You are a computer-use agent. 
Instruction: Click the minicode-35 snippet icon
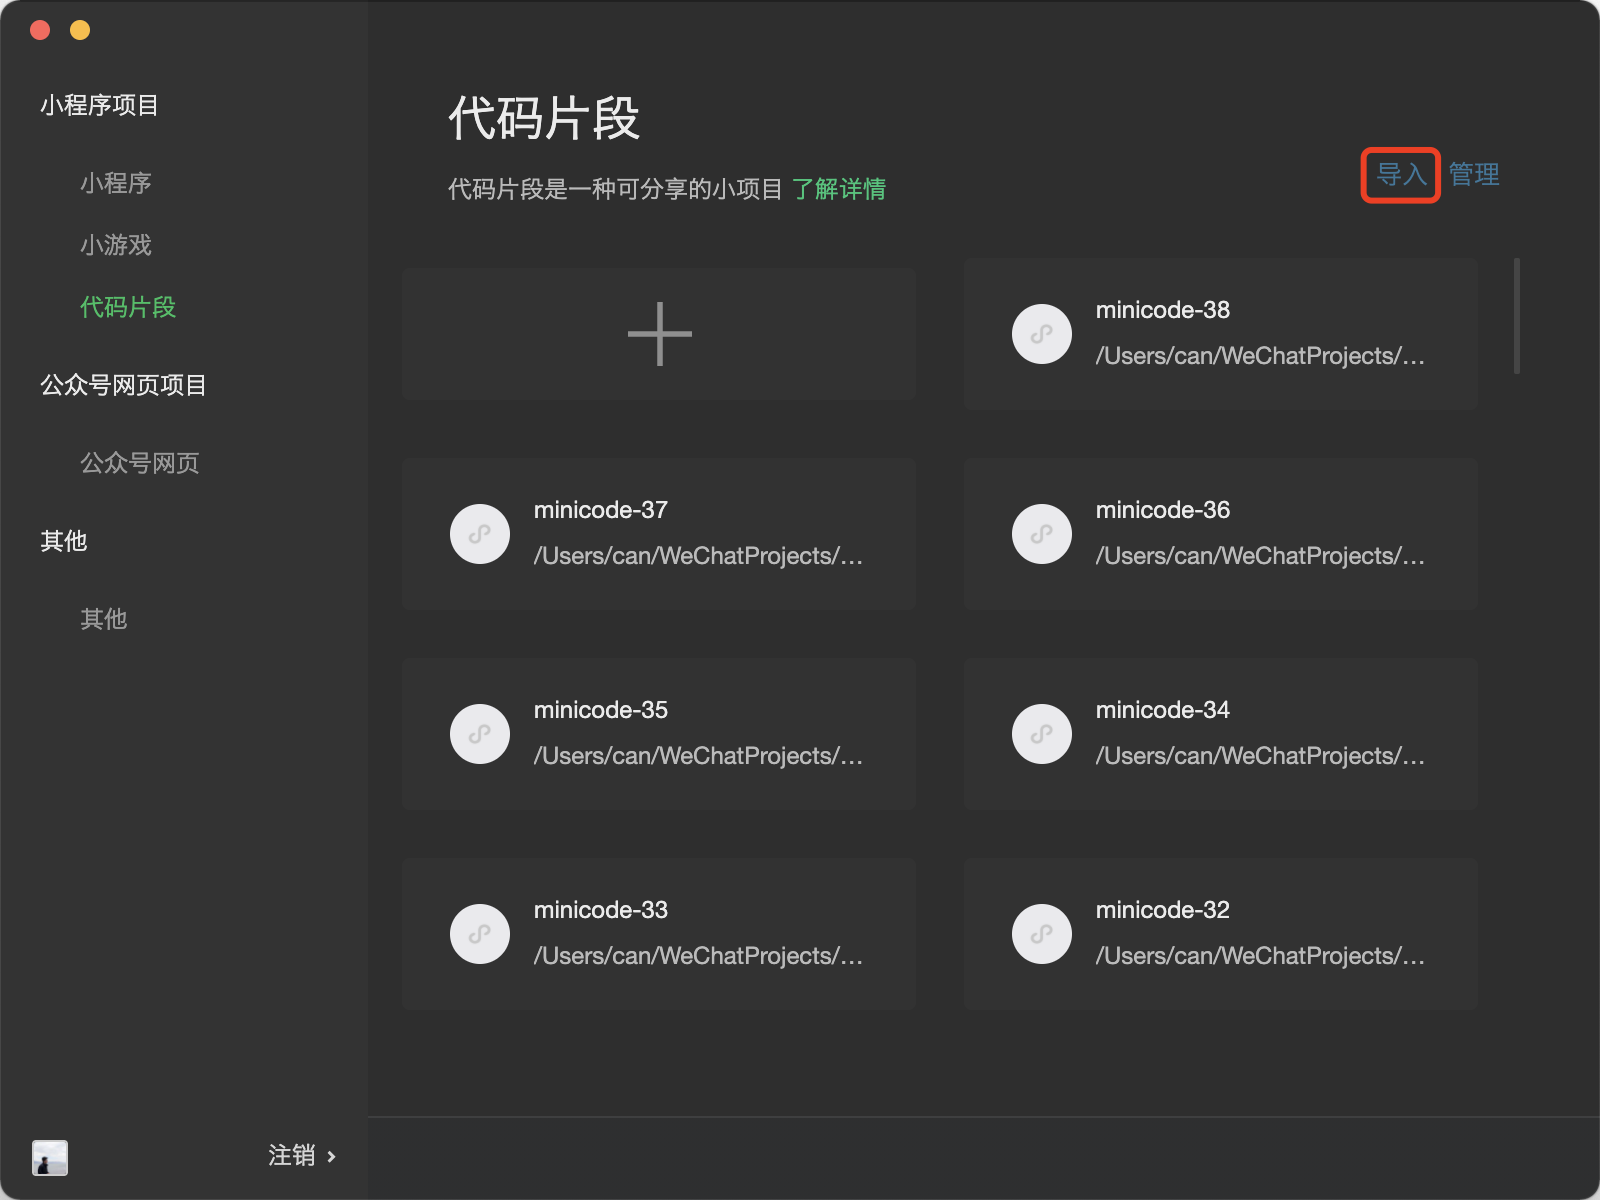click(x=480, y=734)
